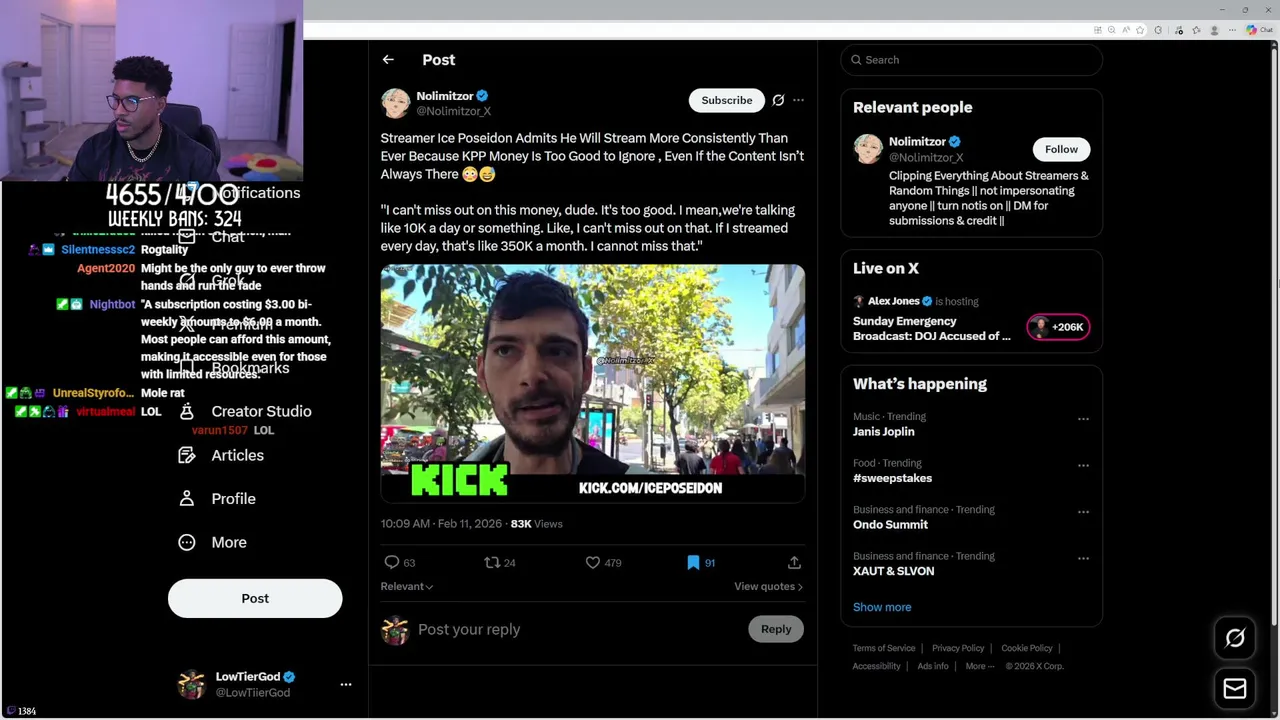
Task: Share the post via share icon
Action: (x=794, y=563)
